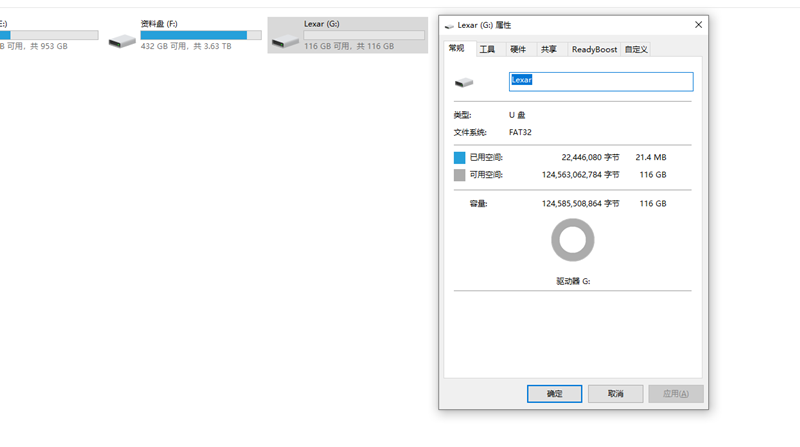Click the drive name field containing Lexar
Image resolution: width=800 pixels, height=447 pixels.
click(x=601, y=82)
